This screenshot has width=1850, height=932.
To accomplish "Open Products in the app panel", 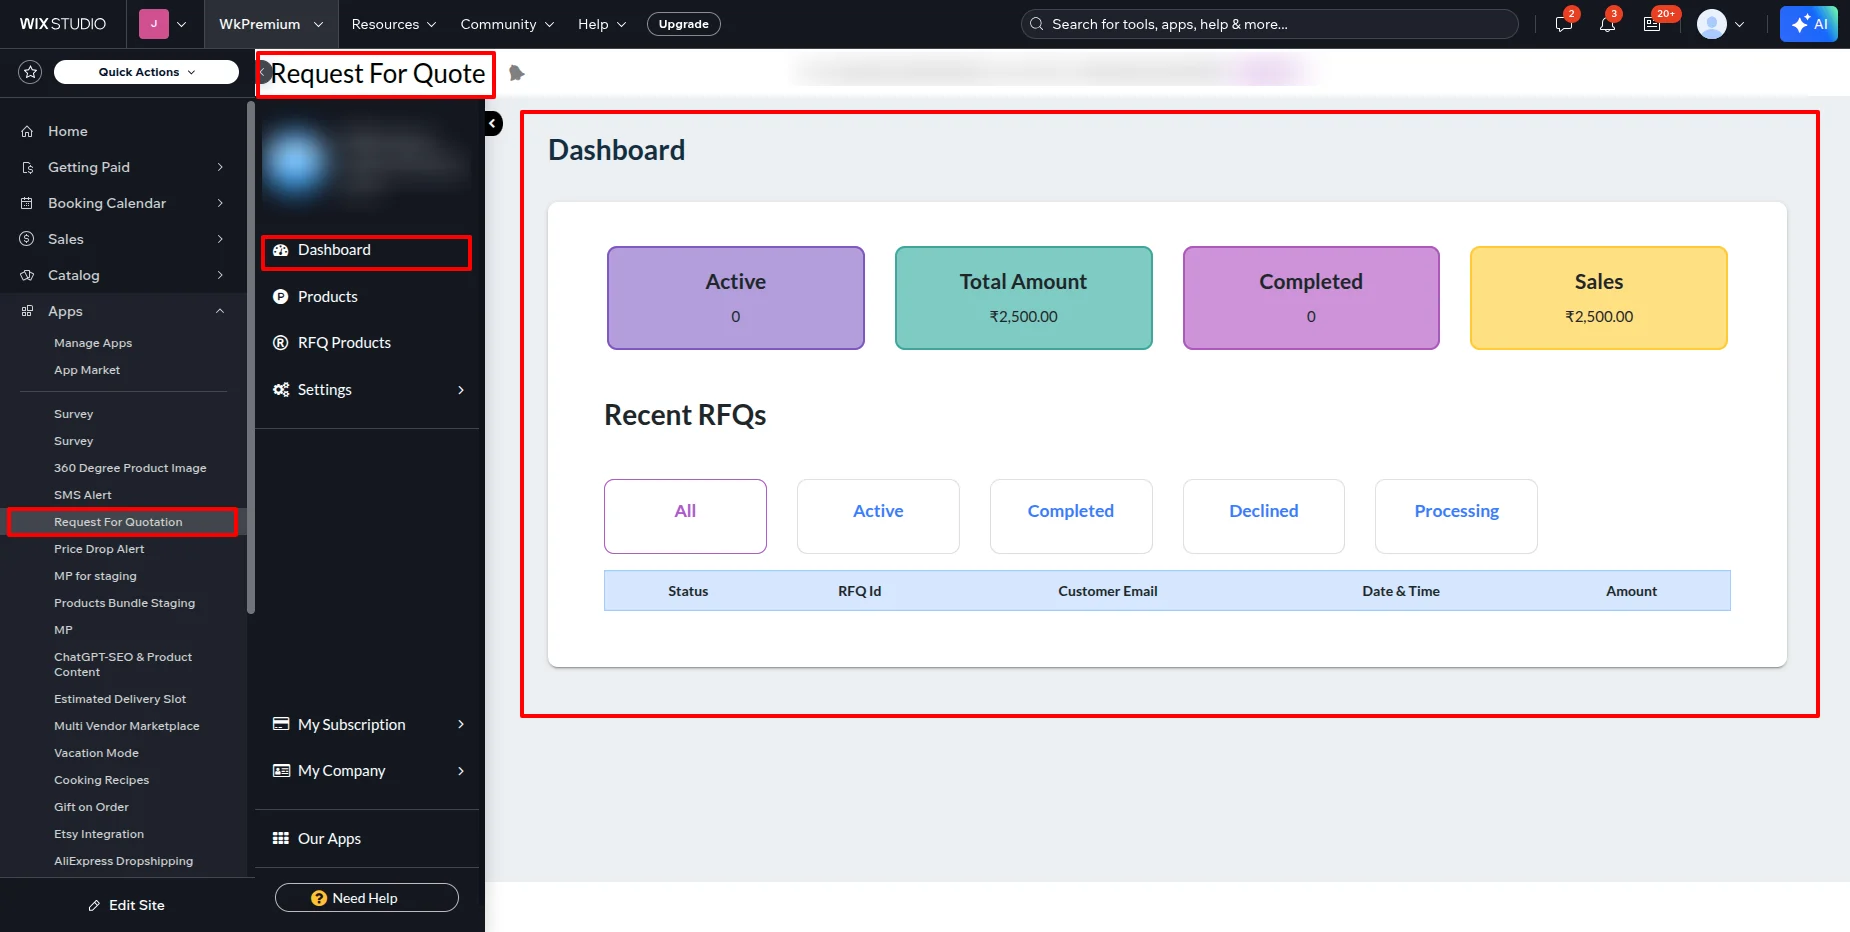I will click(327, 296).
